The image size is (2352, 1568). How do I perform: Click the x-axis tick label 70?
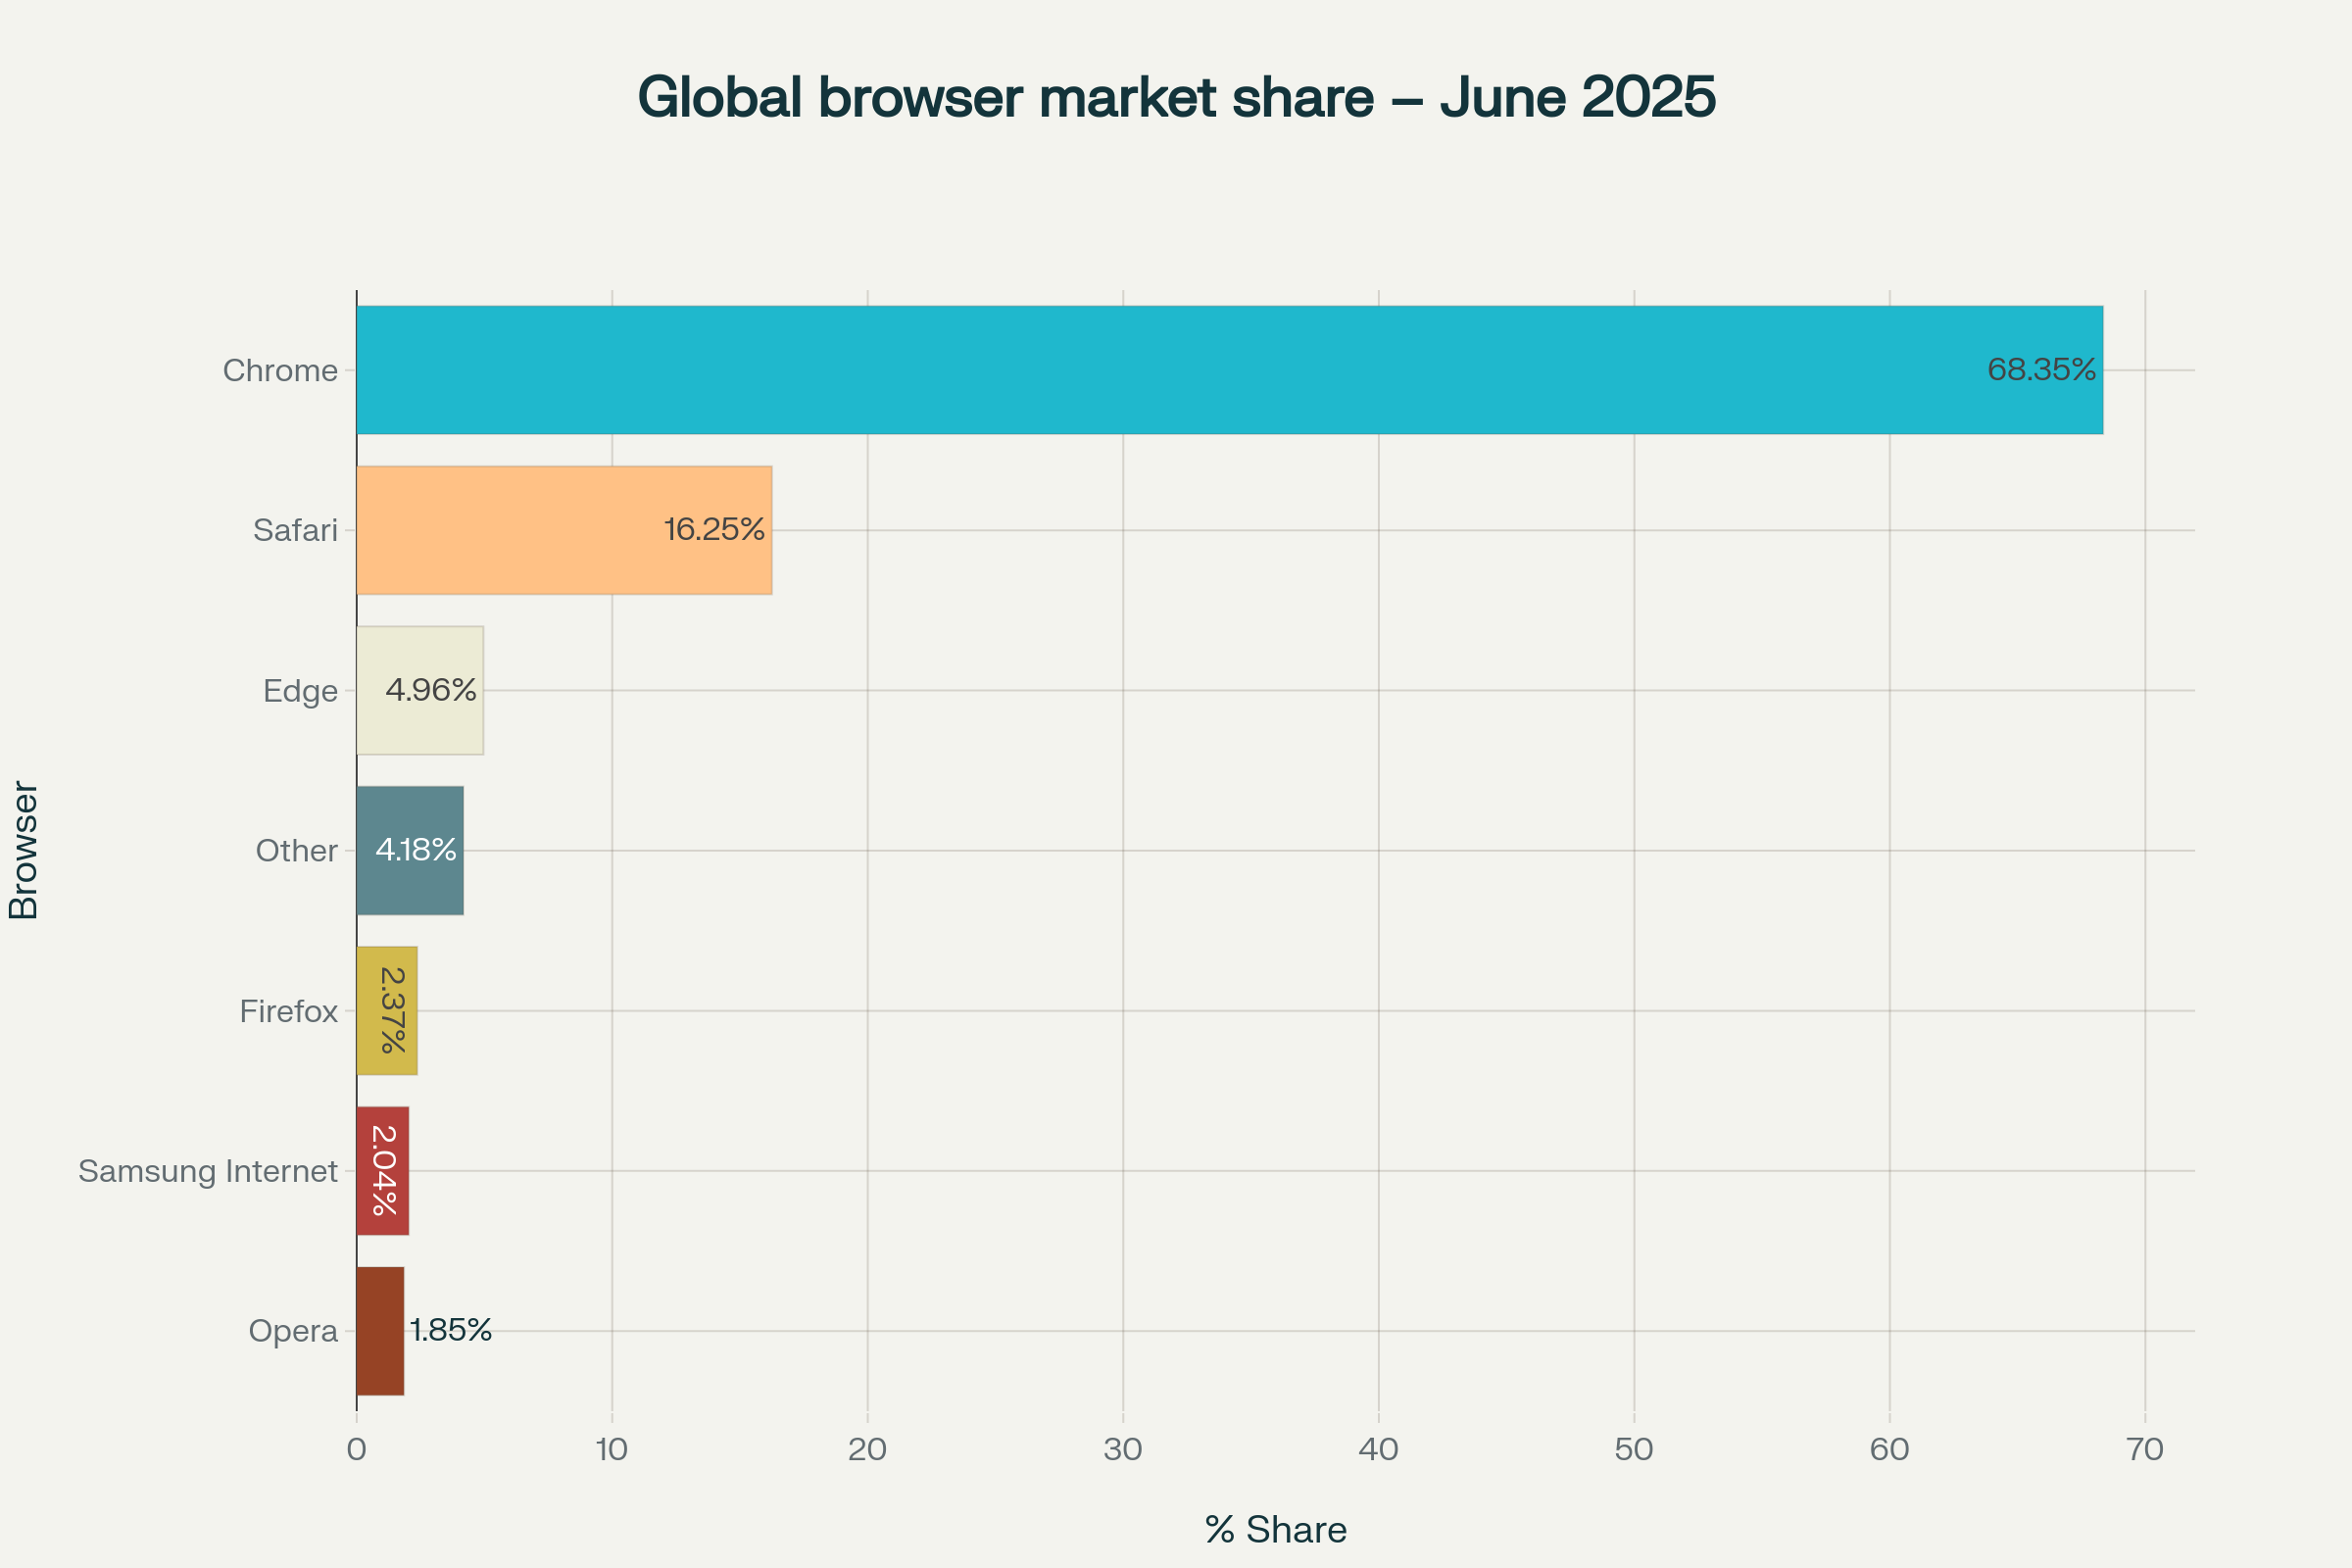(2145, 1449)
